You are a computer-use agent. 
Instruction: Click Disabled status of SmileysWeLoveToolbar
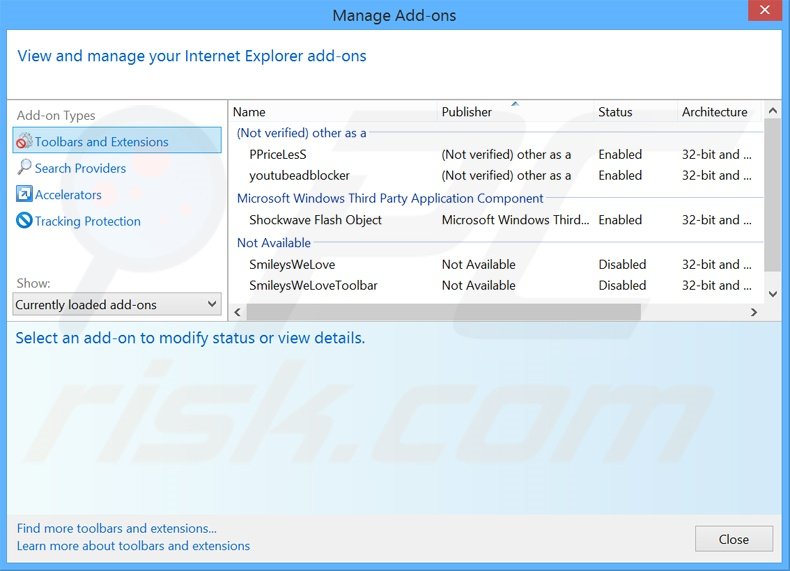[622, 285]
